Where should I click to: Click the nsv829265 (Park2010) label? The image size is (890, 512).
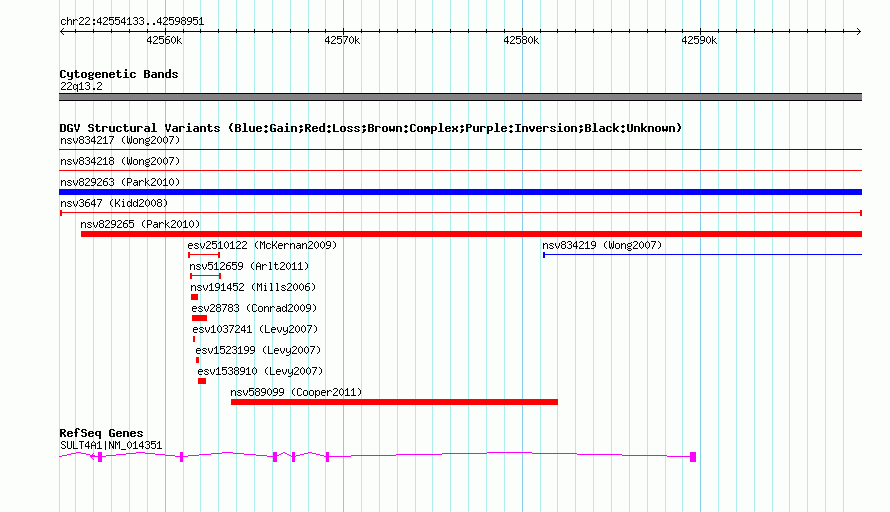pos(140,224)
